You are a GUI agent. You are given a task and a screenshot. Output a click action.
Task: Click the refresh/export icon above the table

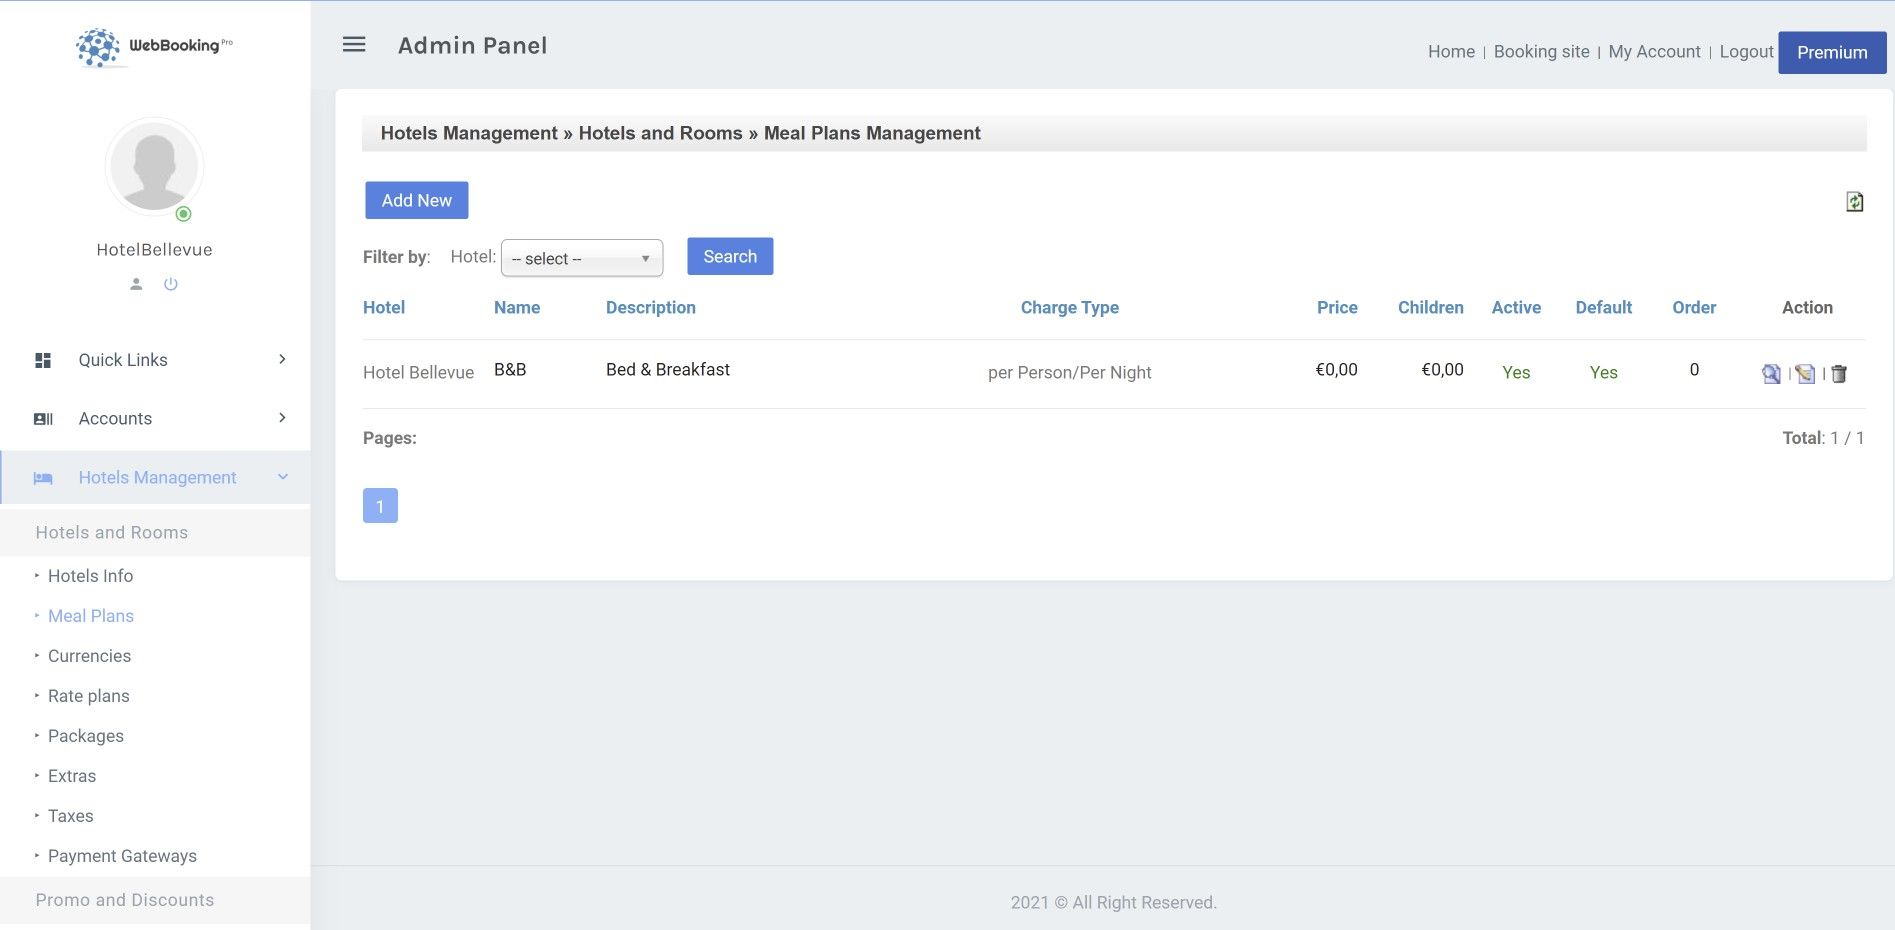point(1854,202)
